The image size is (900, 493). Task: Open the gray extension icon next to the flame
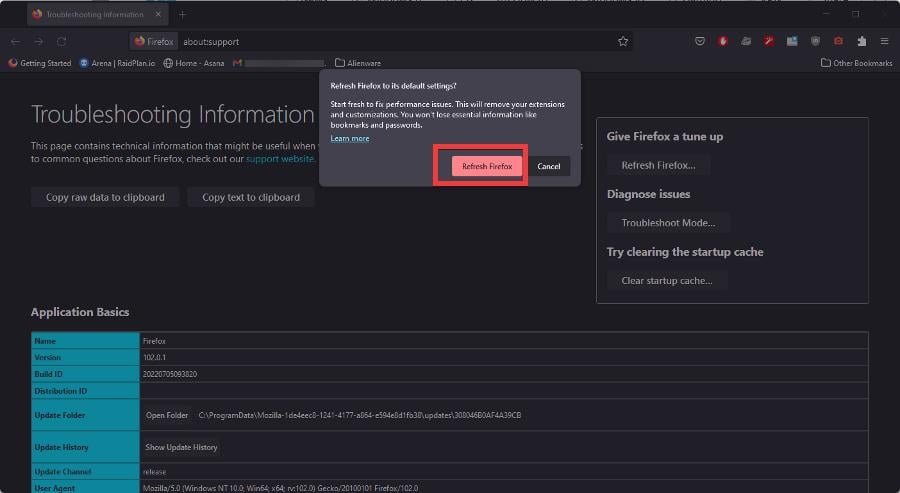point(746,41)
